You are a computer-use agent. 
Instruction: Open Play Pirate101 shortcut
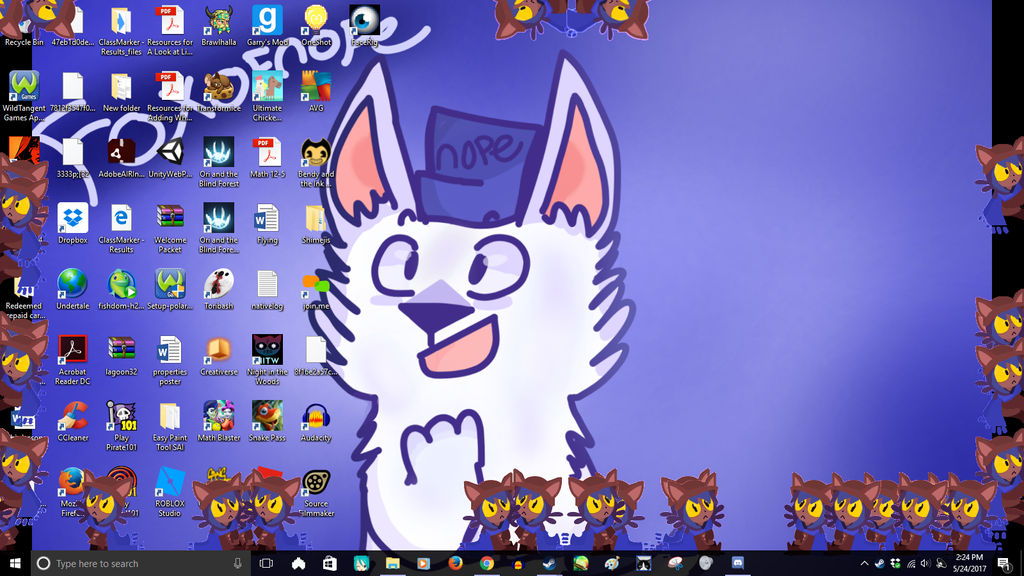(x=121, y=426)
